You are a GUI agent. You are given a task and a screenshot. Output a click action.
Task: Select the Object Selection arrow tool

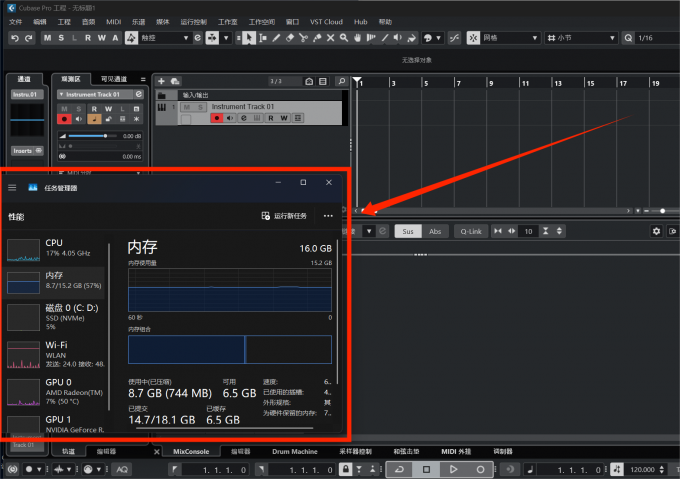pyautogui.click(x=249, y=38)
